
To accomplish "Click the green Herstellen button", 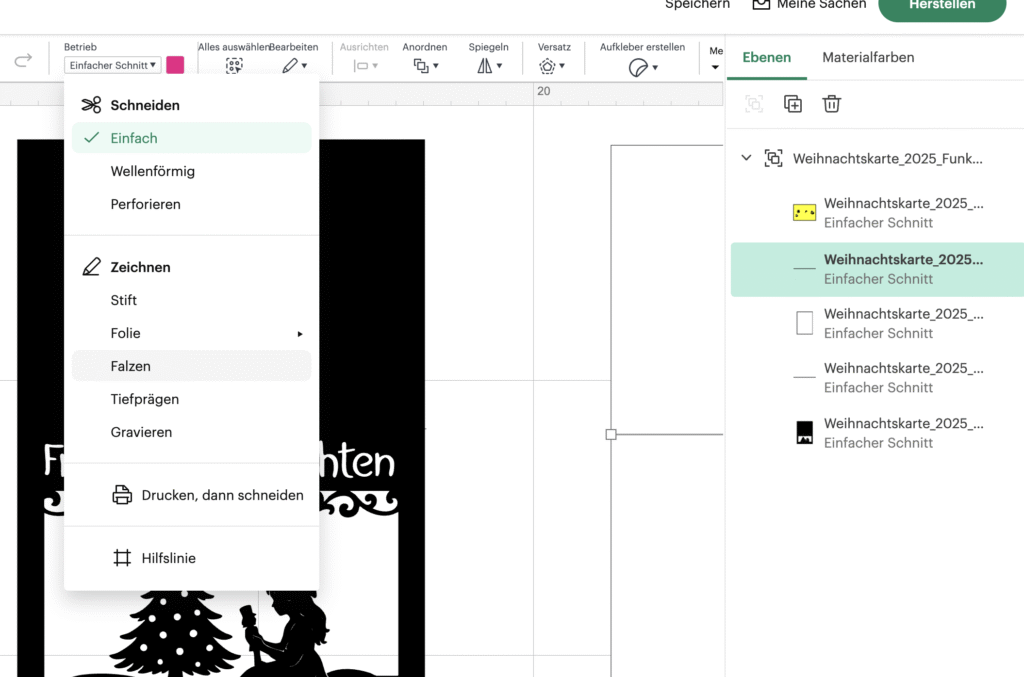I will pyautogui.click(x=941, y=6).
